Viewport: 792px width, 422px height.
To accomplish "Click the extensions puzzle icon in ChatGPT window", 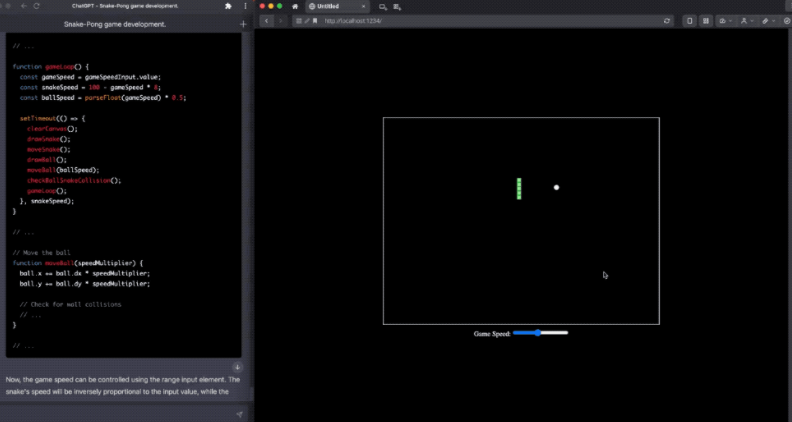I will [229, 6].
